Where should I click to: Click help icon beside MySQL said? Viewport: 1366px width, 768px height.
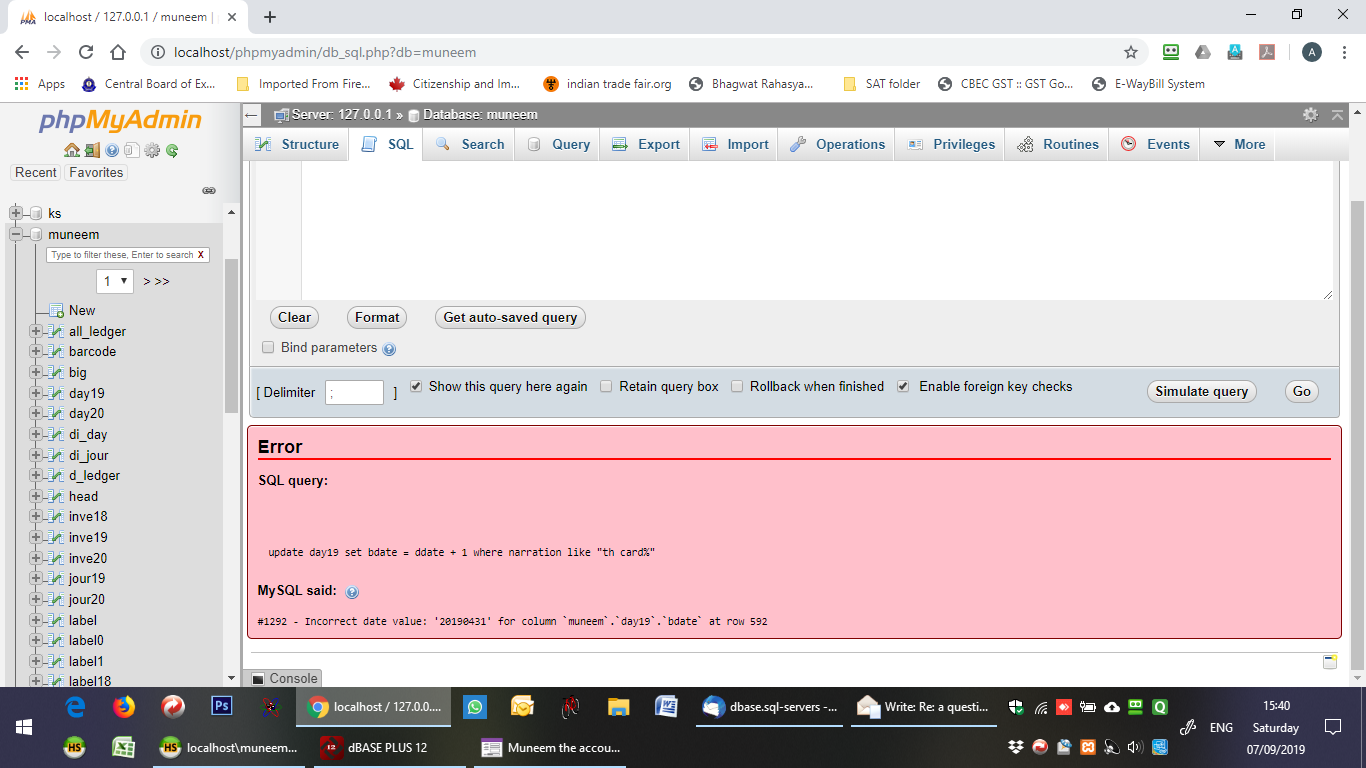(352, 592)
